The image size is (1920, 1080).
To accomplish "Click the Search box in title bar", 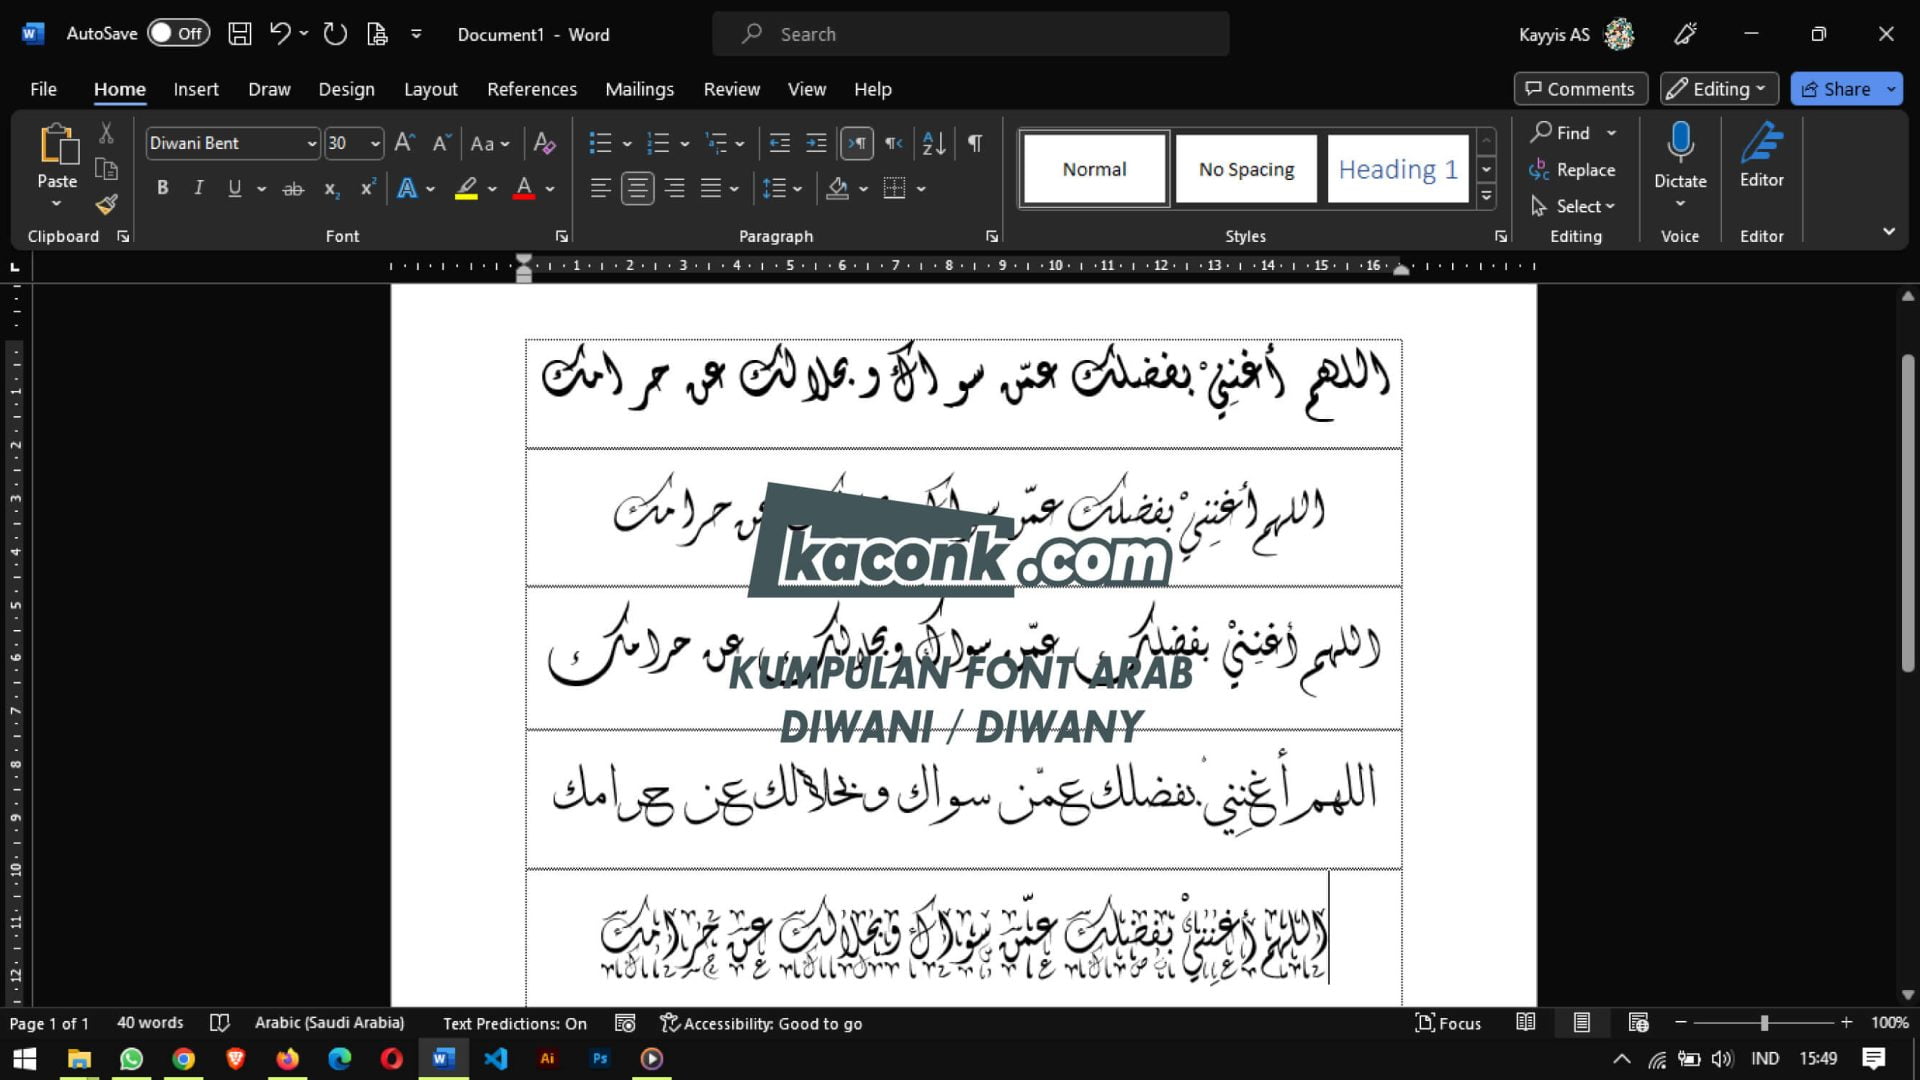I will point(970,34).
